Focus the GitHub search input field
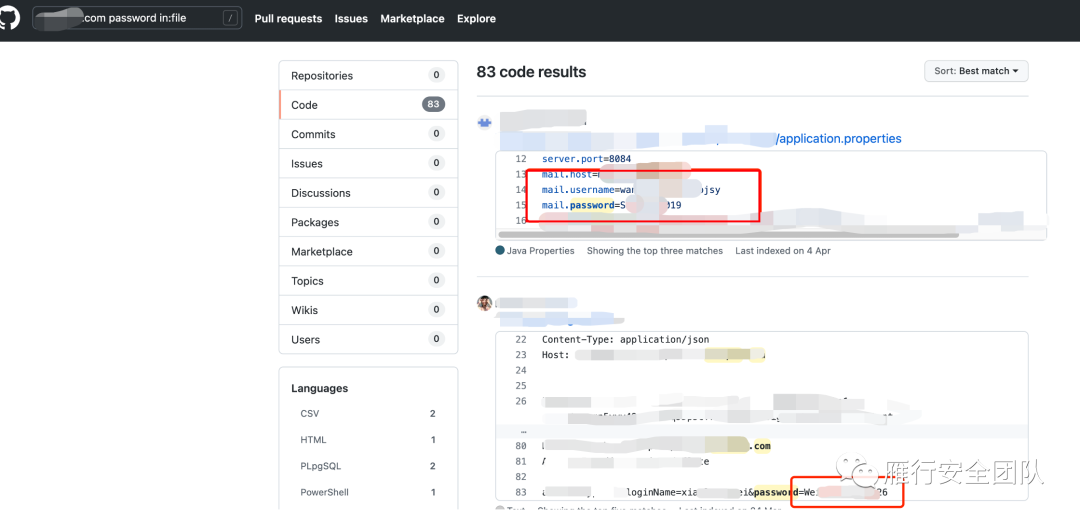 click(137, 19)
